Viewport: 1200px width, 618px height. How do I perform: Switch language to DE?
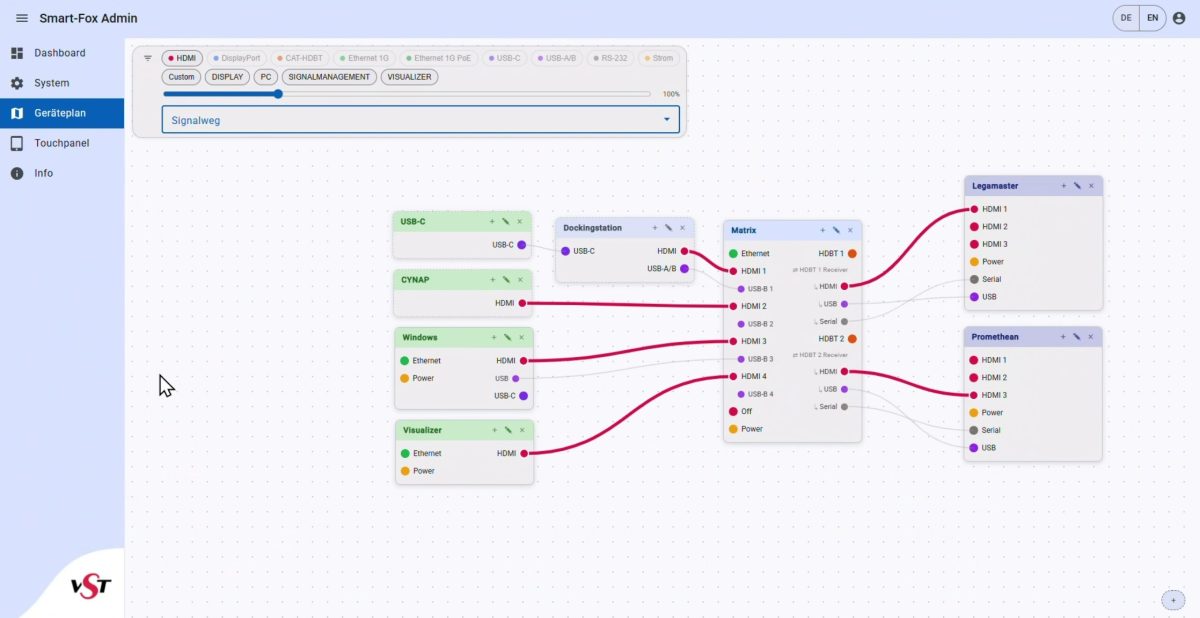1126,18
